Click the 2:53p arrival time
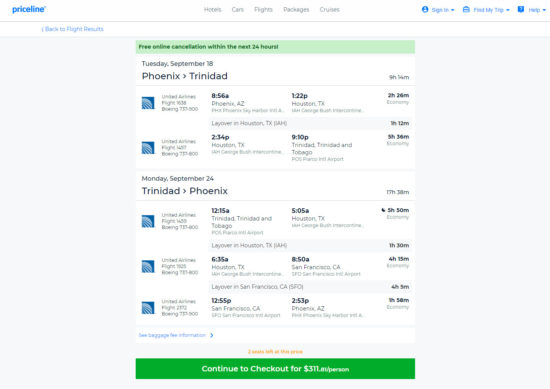Viewport: 550px width, 389px height. point(300,301)
